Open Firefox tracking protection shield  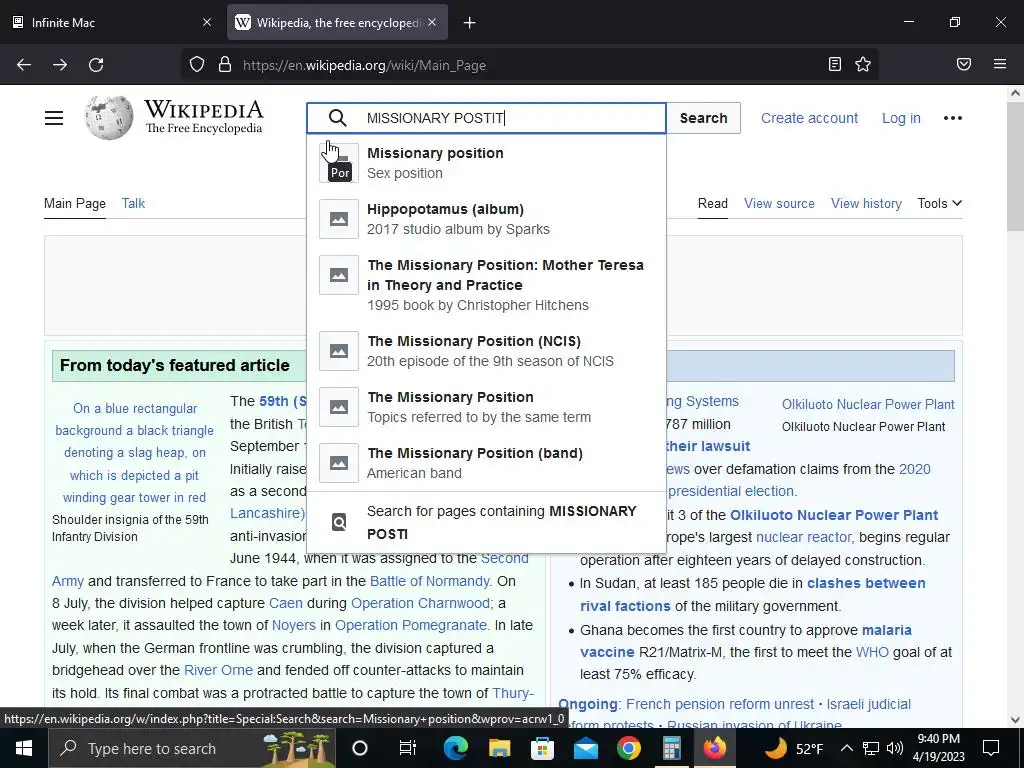coord(197,65)
